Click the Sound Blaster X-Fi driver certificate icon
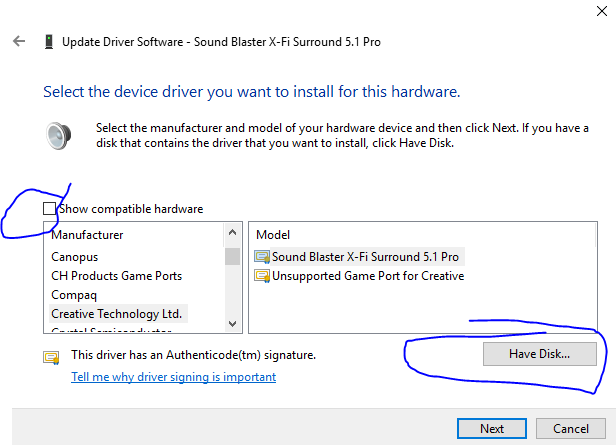Viewport: 616px width, 445px height. (x=262, y=257)
